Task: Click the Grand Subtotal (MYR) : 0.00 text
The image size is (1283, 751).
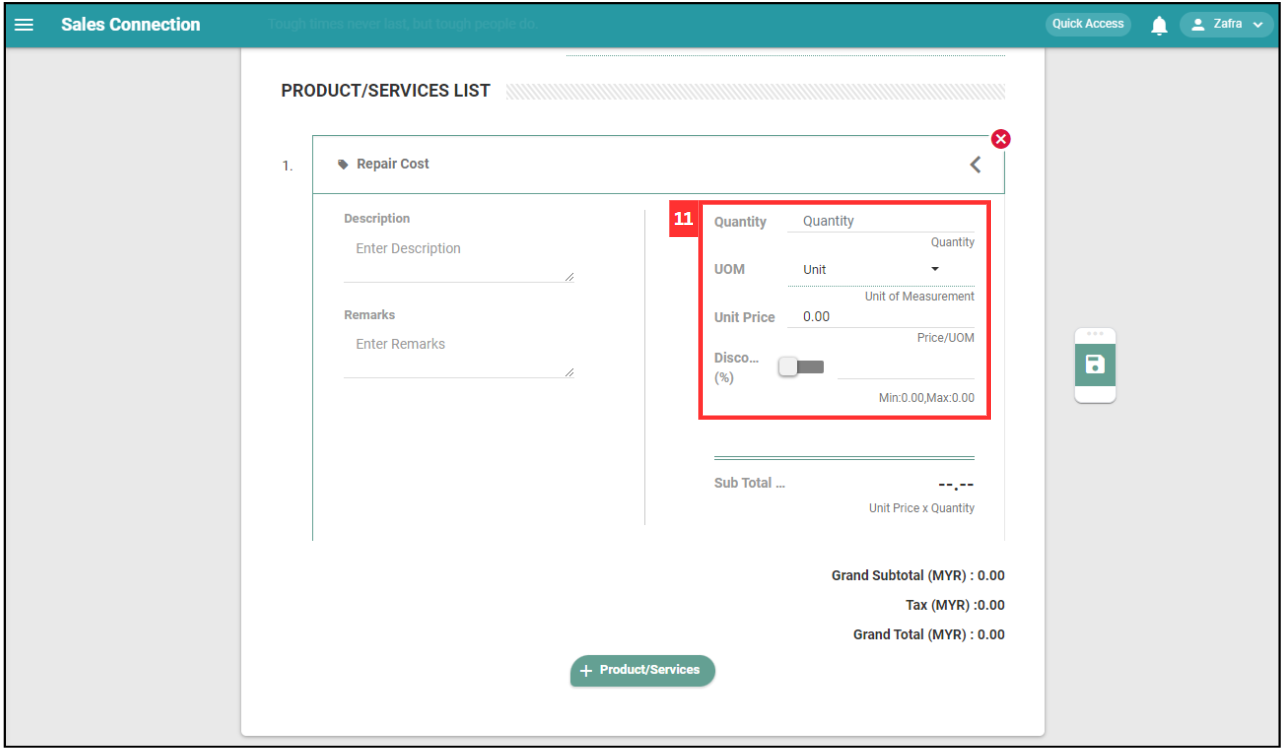Action: pos(918,576)
